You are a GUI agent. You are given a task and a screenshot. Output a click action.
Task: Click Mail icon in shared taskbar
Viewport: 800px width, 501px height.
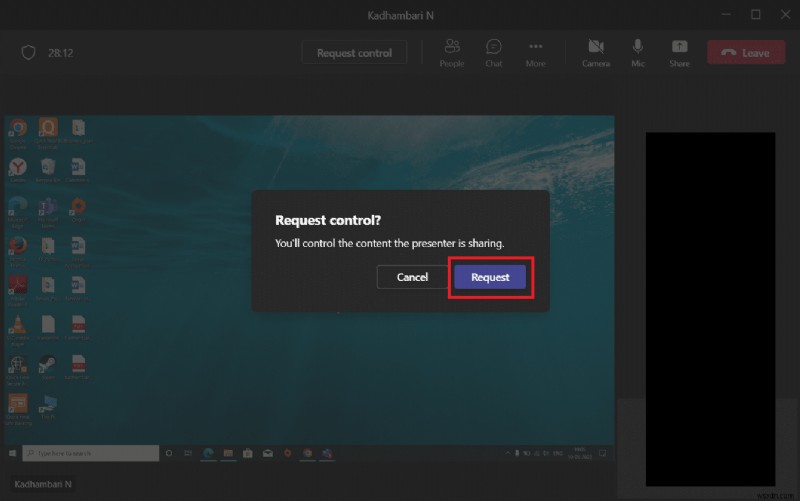(x=268, y=453)
